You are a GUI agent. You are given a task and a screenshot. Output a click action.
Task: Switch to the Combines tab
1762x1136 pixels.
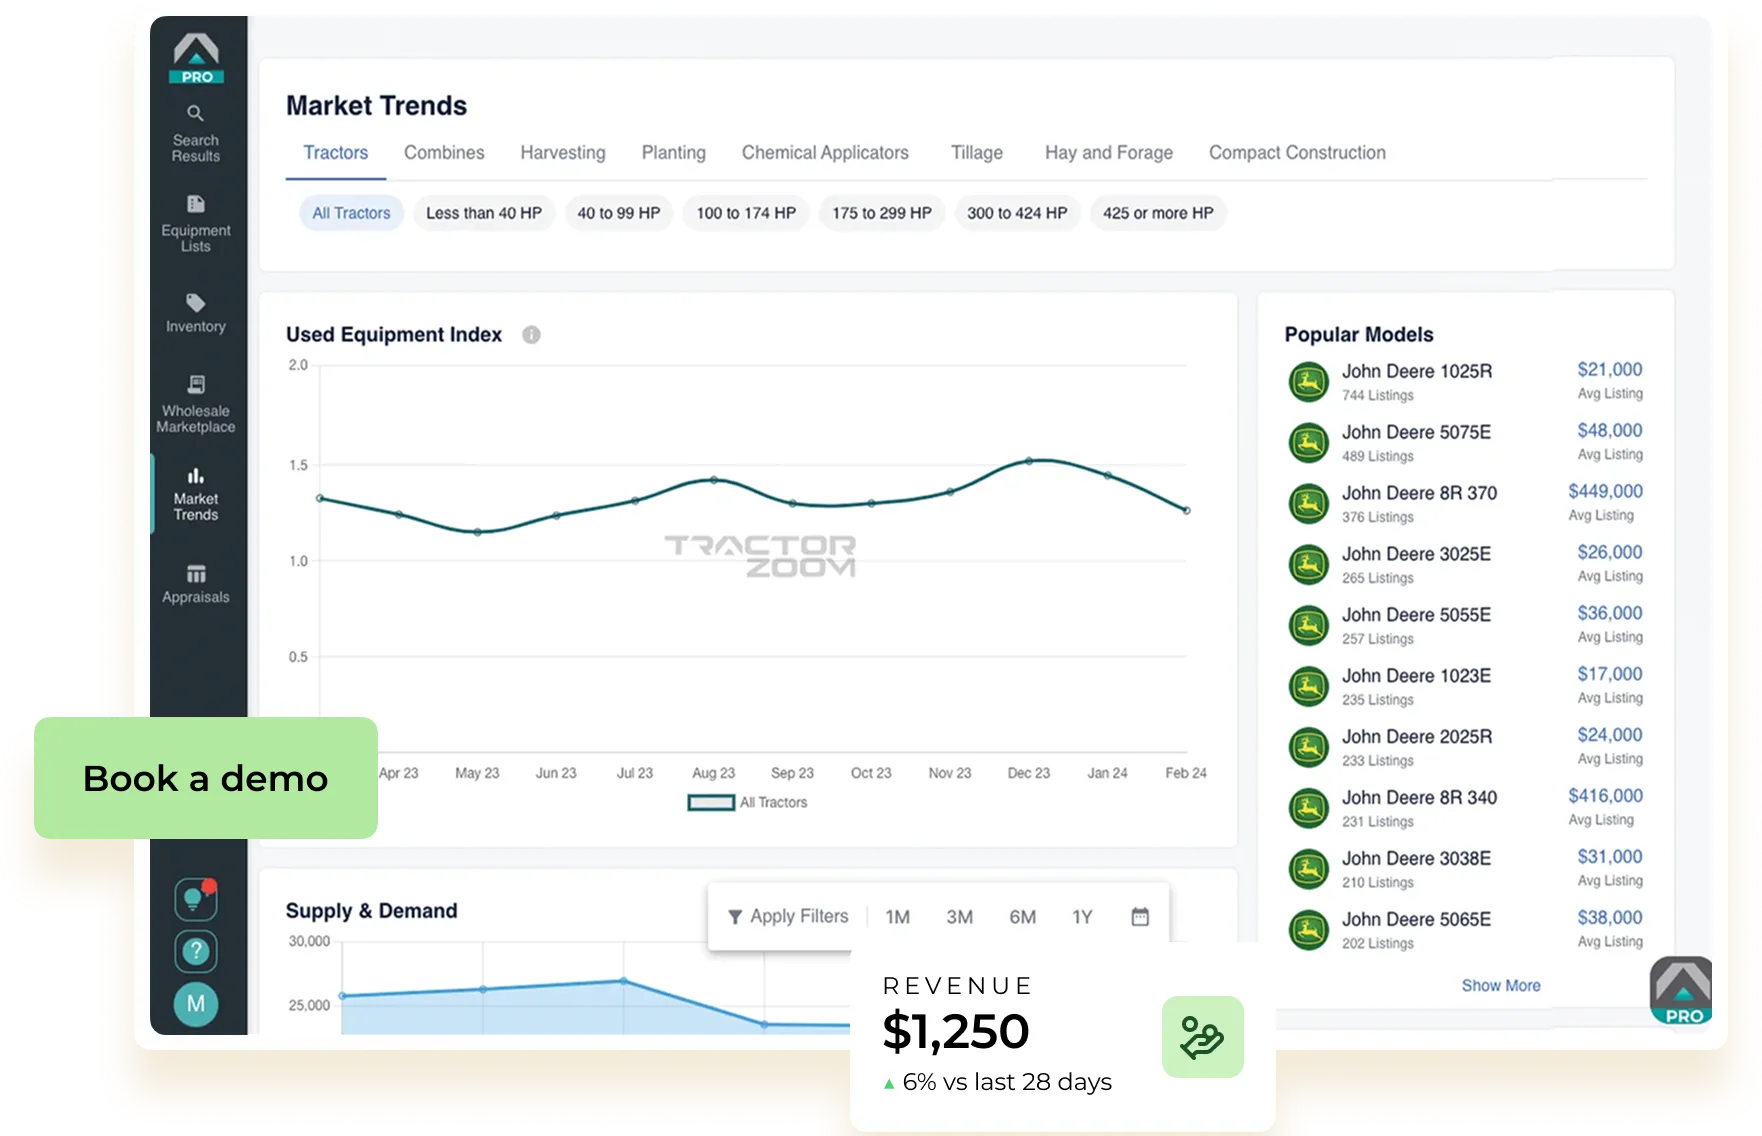coord(444,152)
